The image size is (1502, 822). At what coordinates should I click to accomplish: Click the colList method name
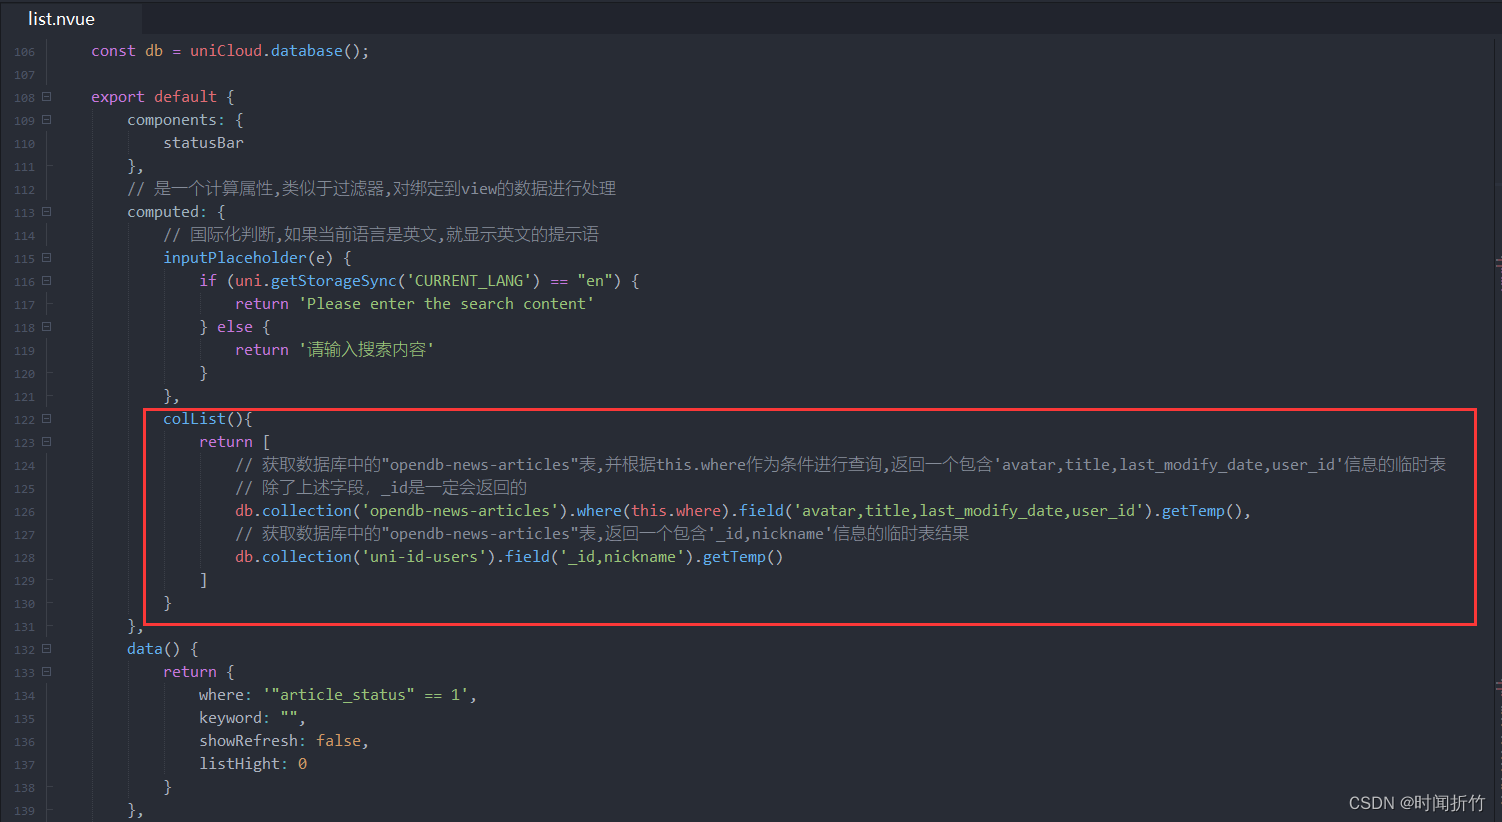pos(195,419)
